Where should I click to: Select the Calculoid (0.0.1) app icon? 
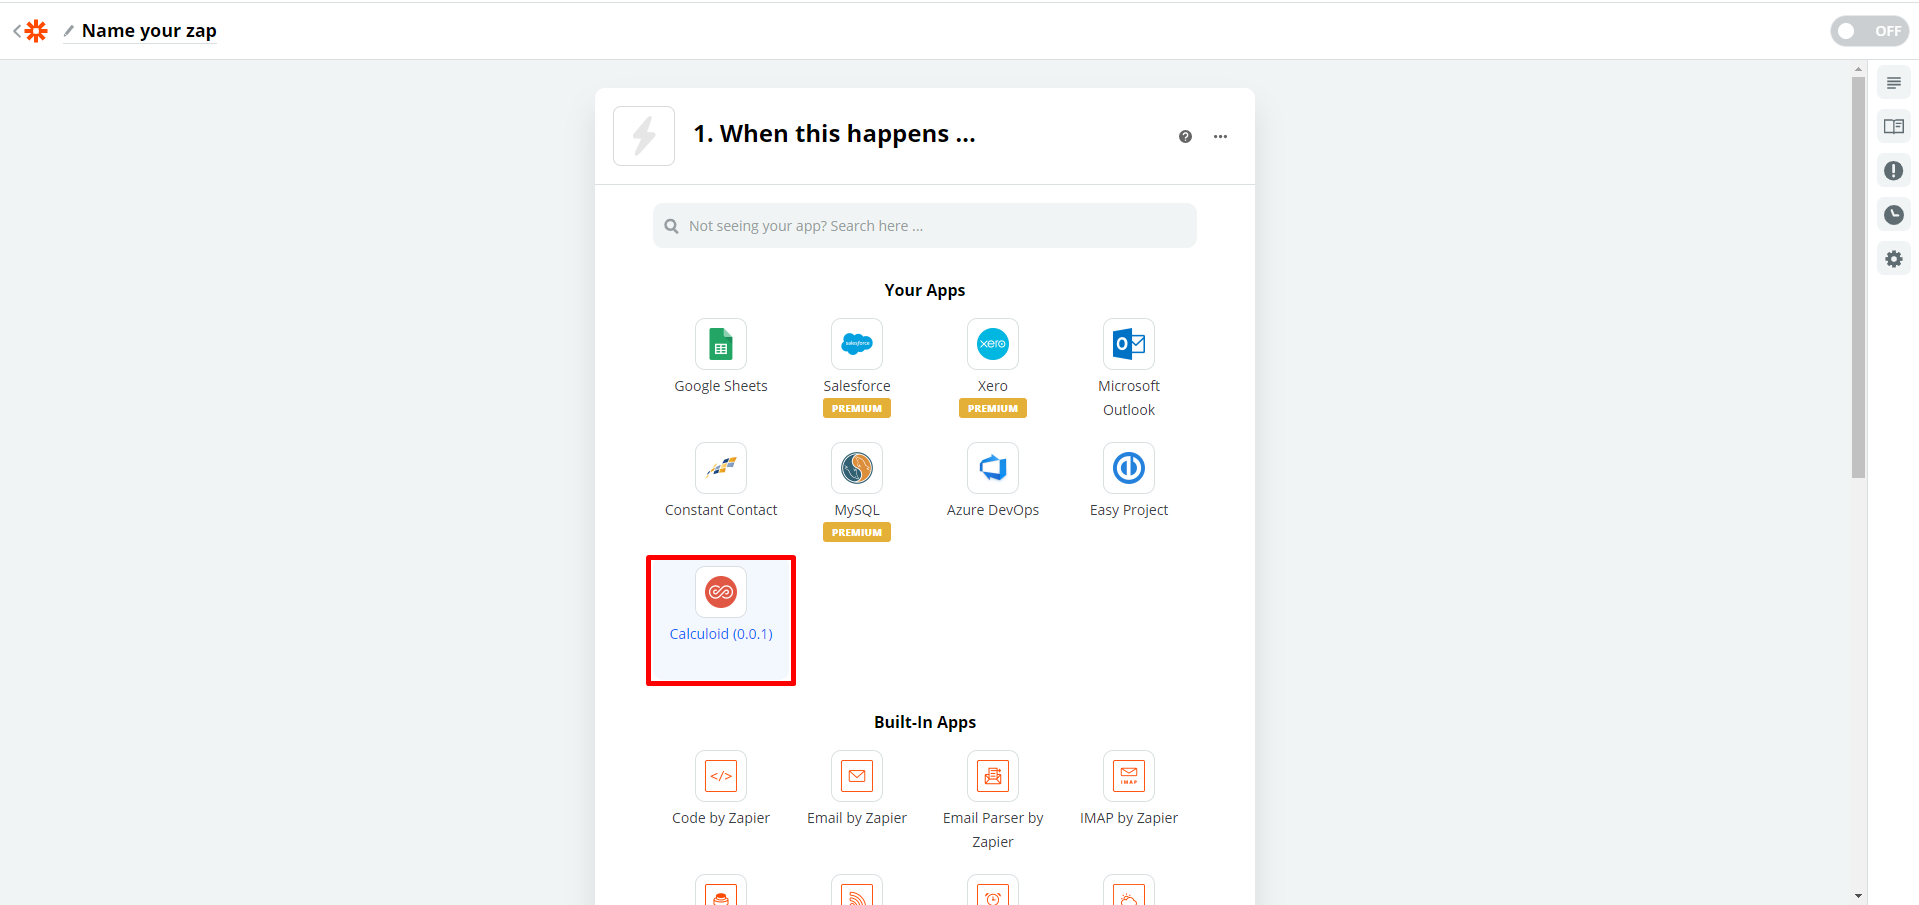721,592
